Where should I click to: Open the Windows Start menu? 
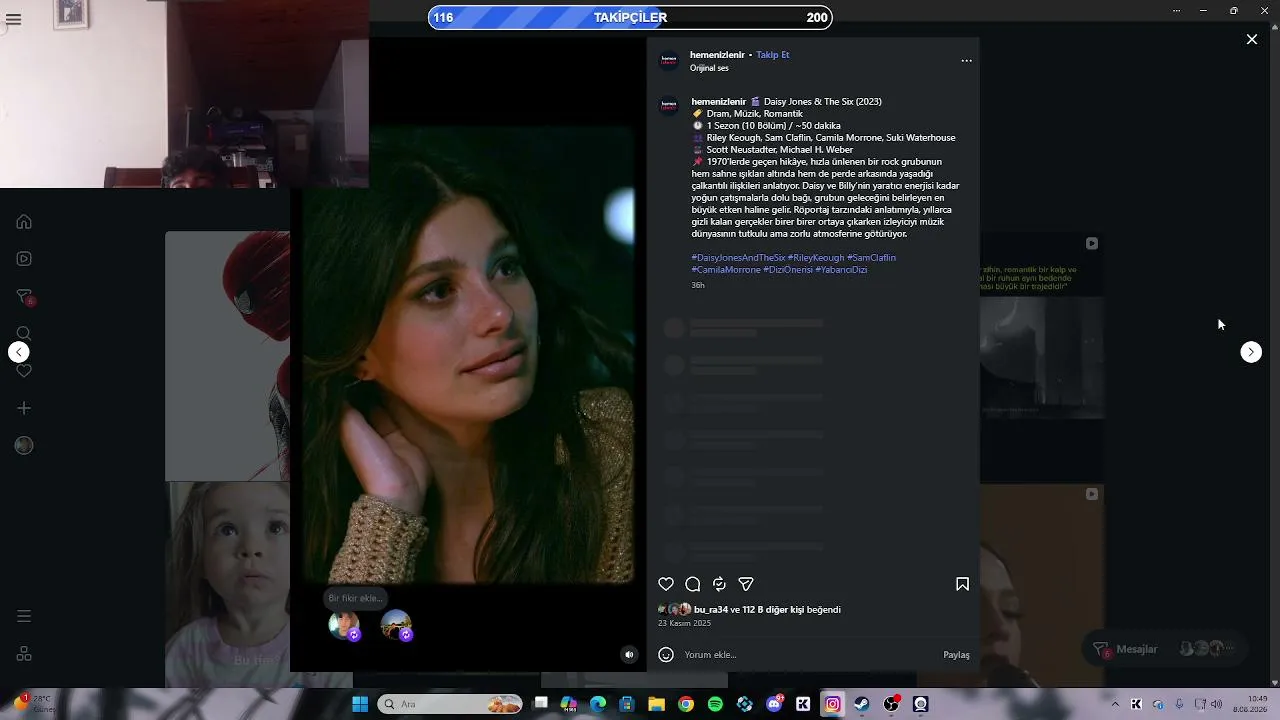tap(360, 704)
